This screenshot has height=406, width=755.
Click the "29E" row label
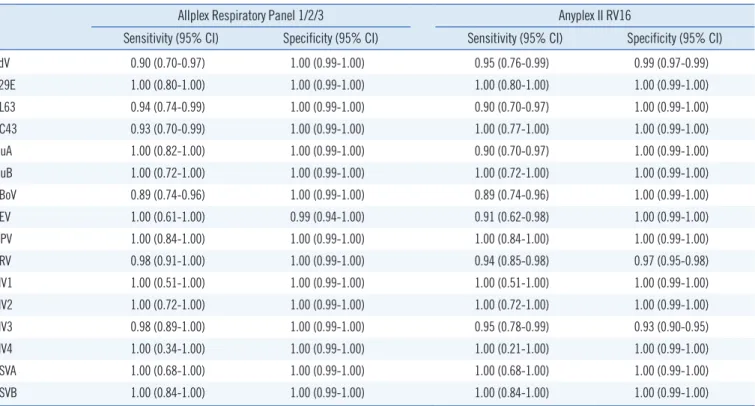click(x=8, y=85)
